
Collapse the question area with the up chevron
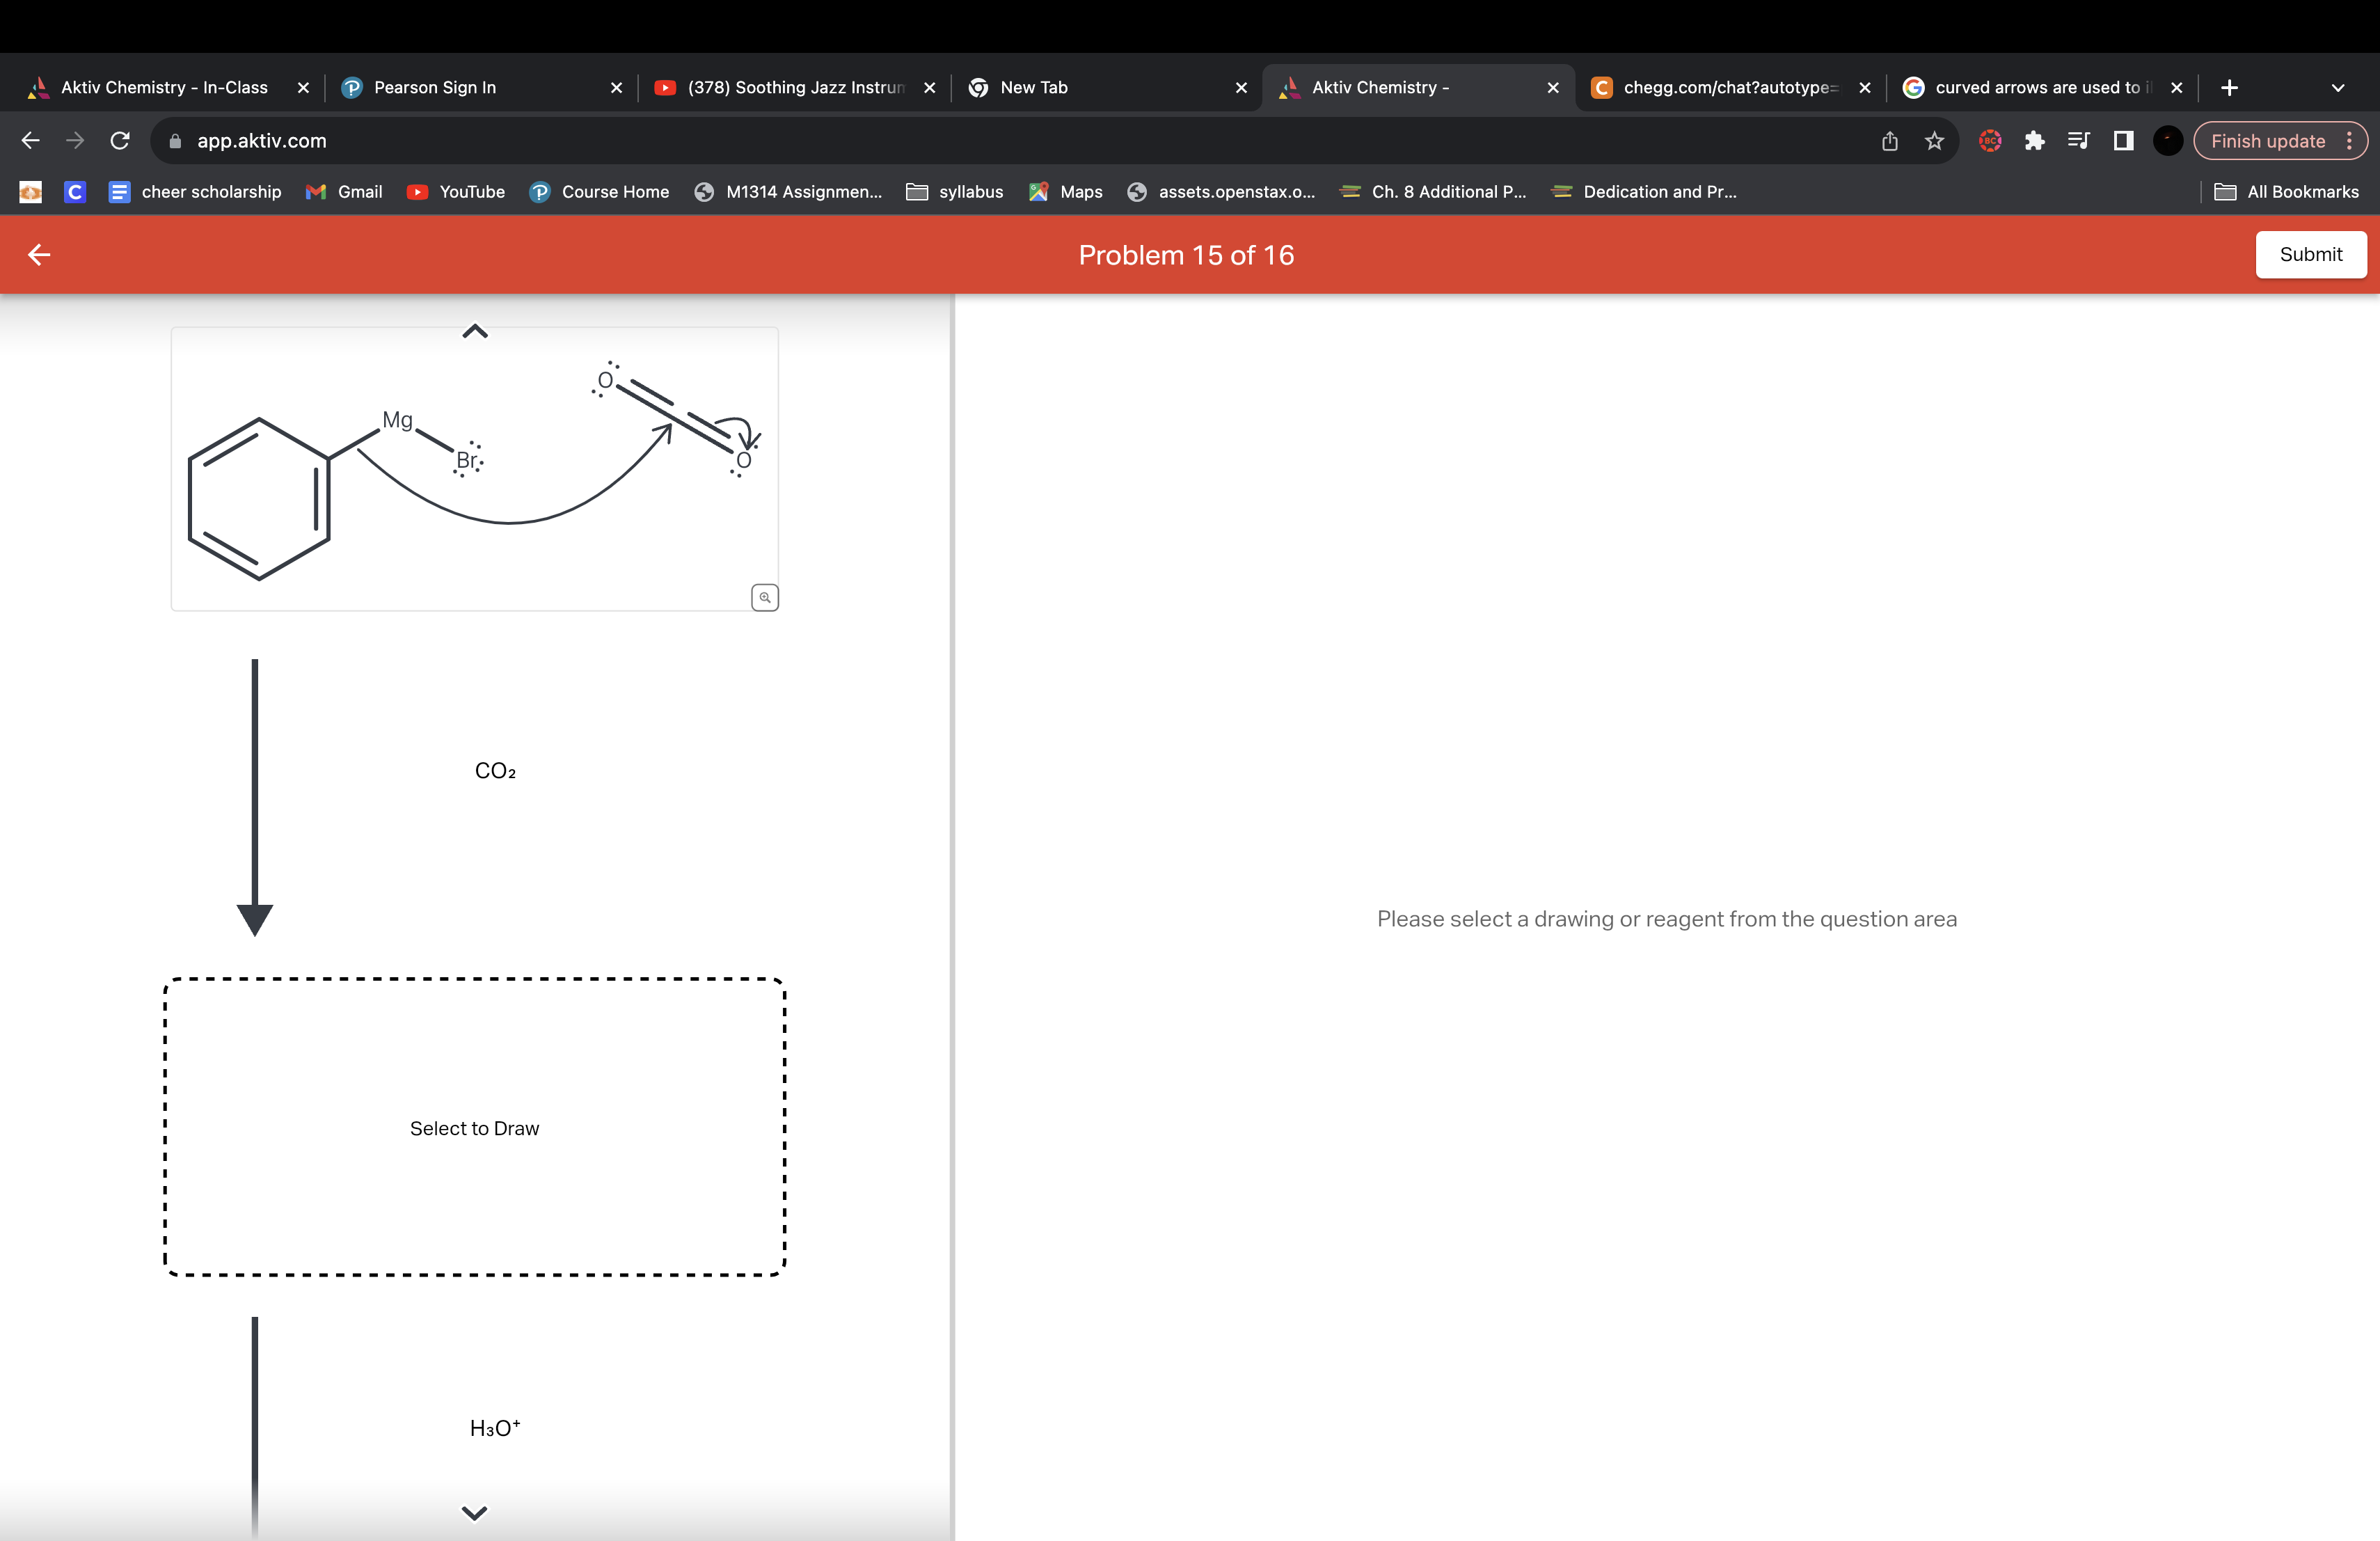point(474,331)
